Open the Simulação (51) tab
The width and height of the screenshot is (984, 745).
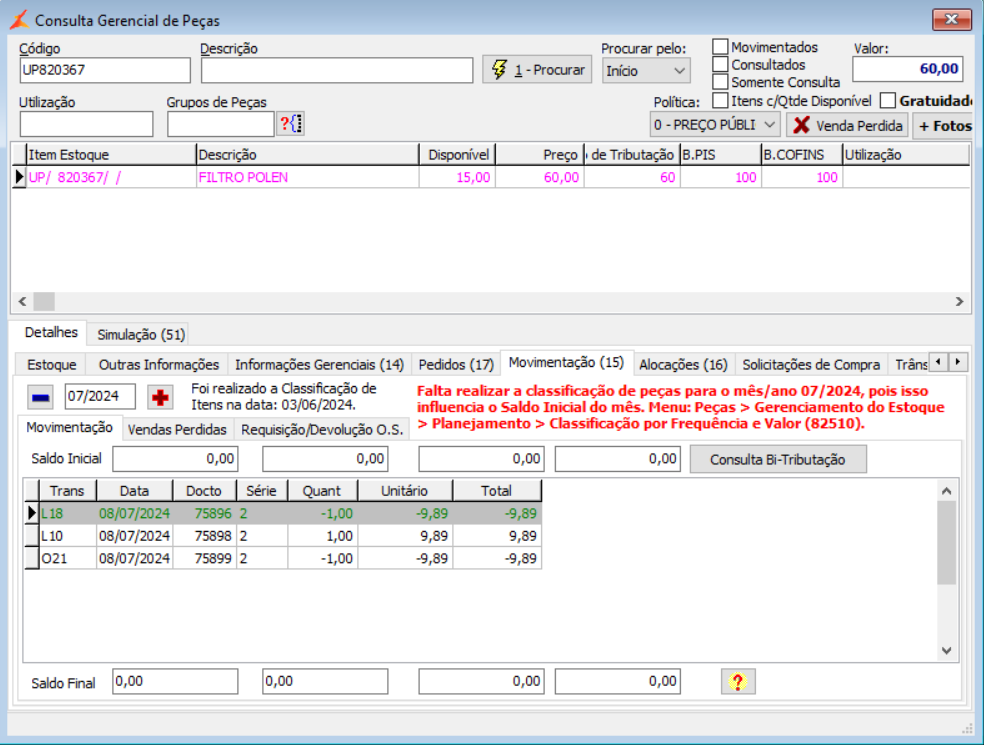(x=141, y=335)
